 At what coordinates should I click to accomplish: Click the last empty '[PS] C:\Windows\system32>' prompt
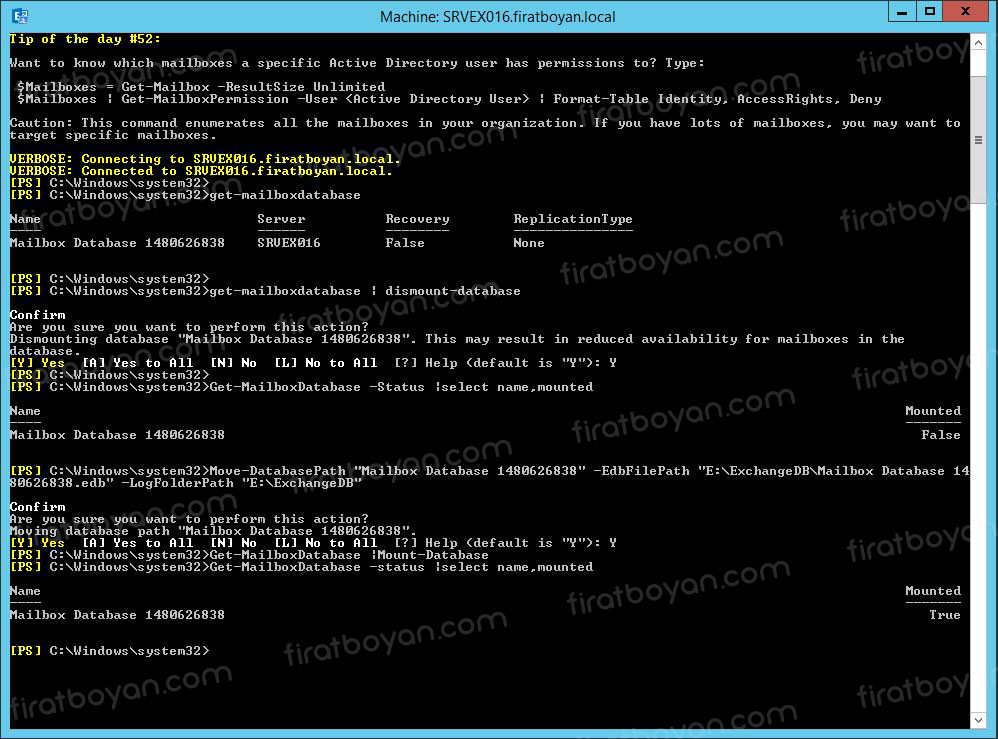click(x=109, y=651)
